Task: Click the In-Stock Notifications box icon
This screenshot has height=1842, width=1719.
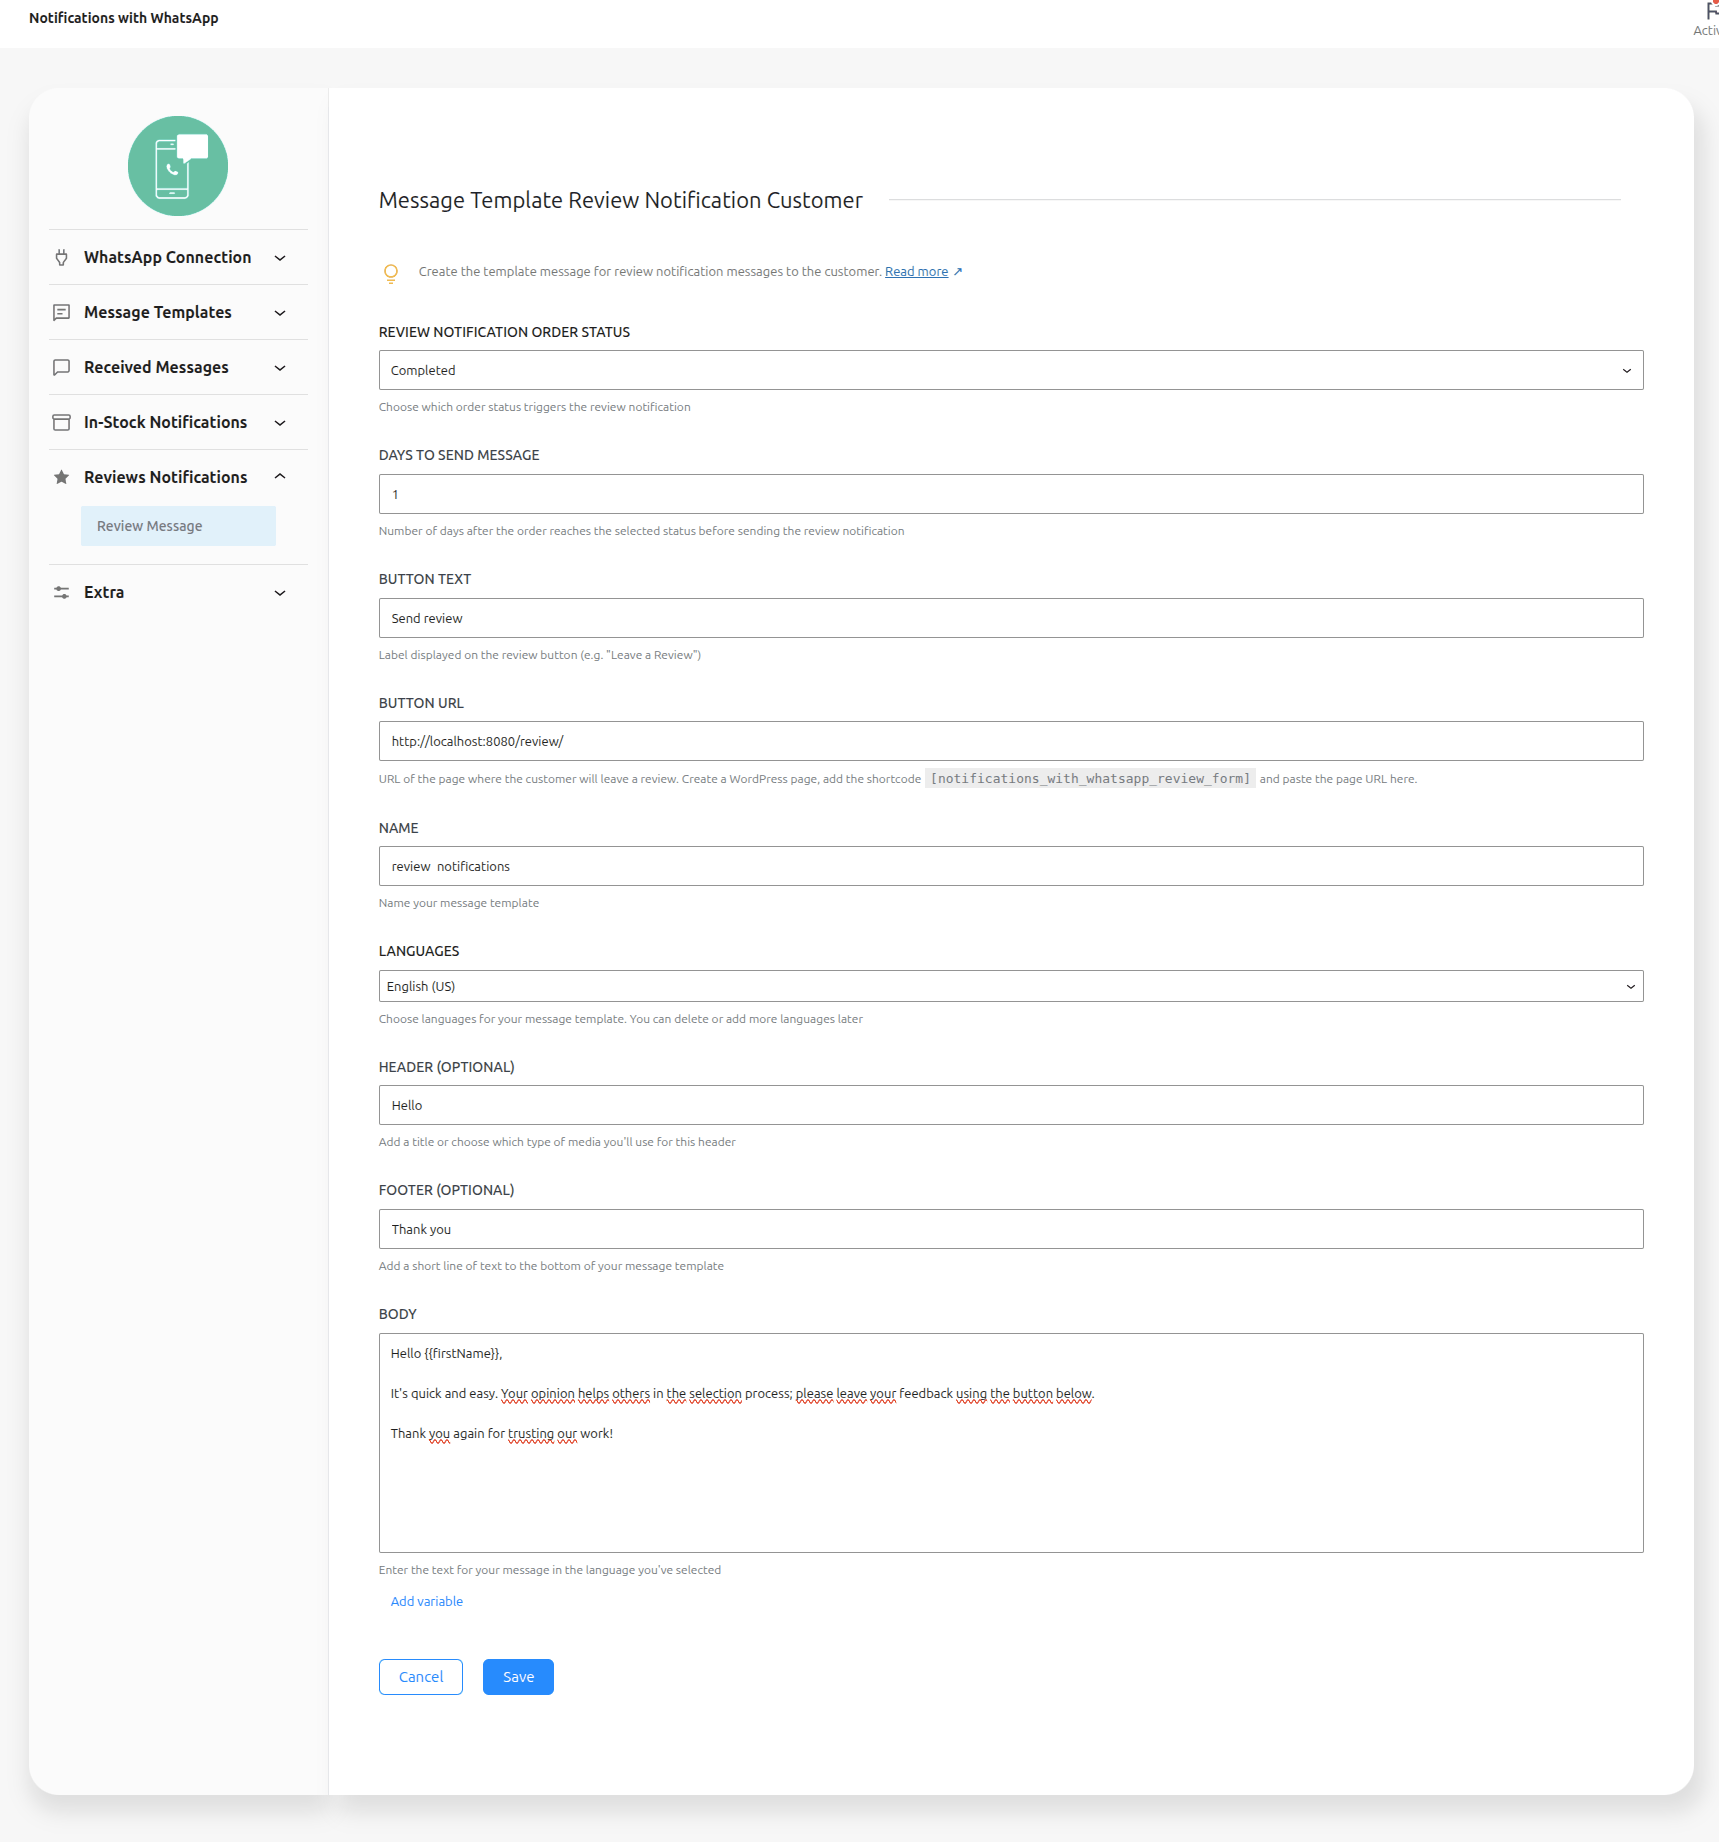Action: coord(62,423)
